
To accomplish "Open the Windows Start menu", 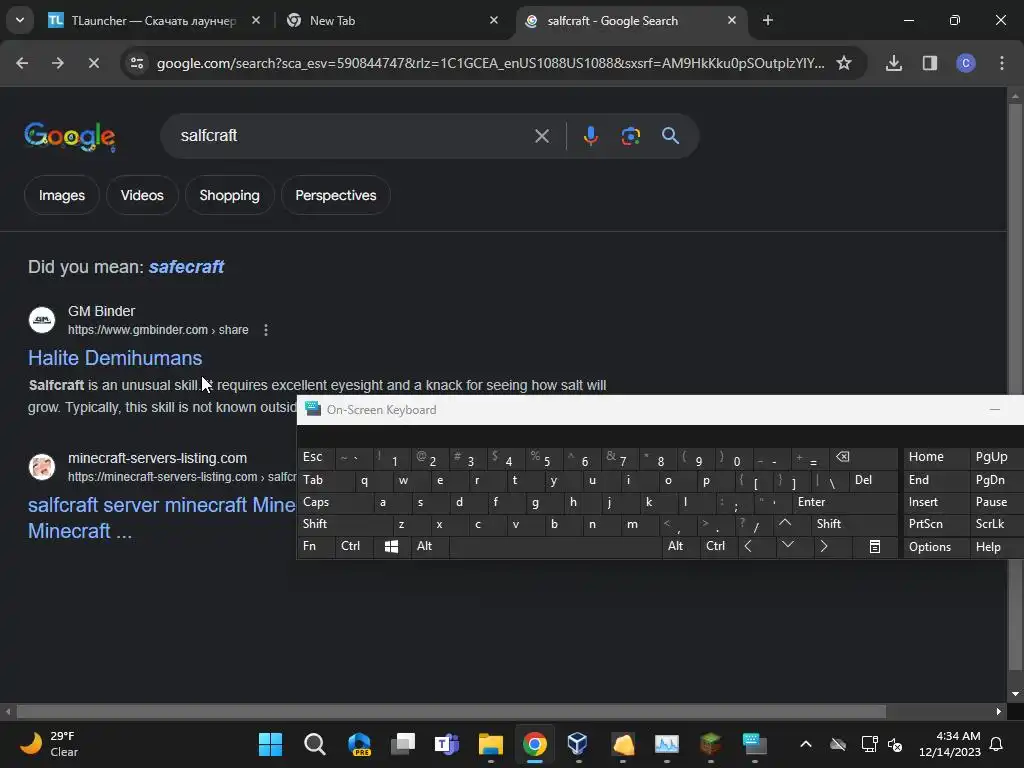I will (x=270, y=744).
